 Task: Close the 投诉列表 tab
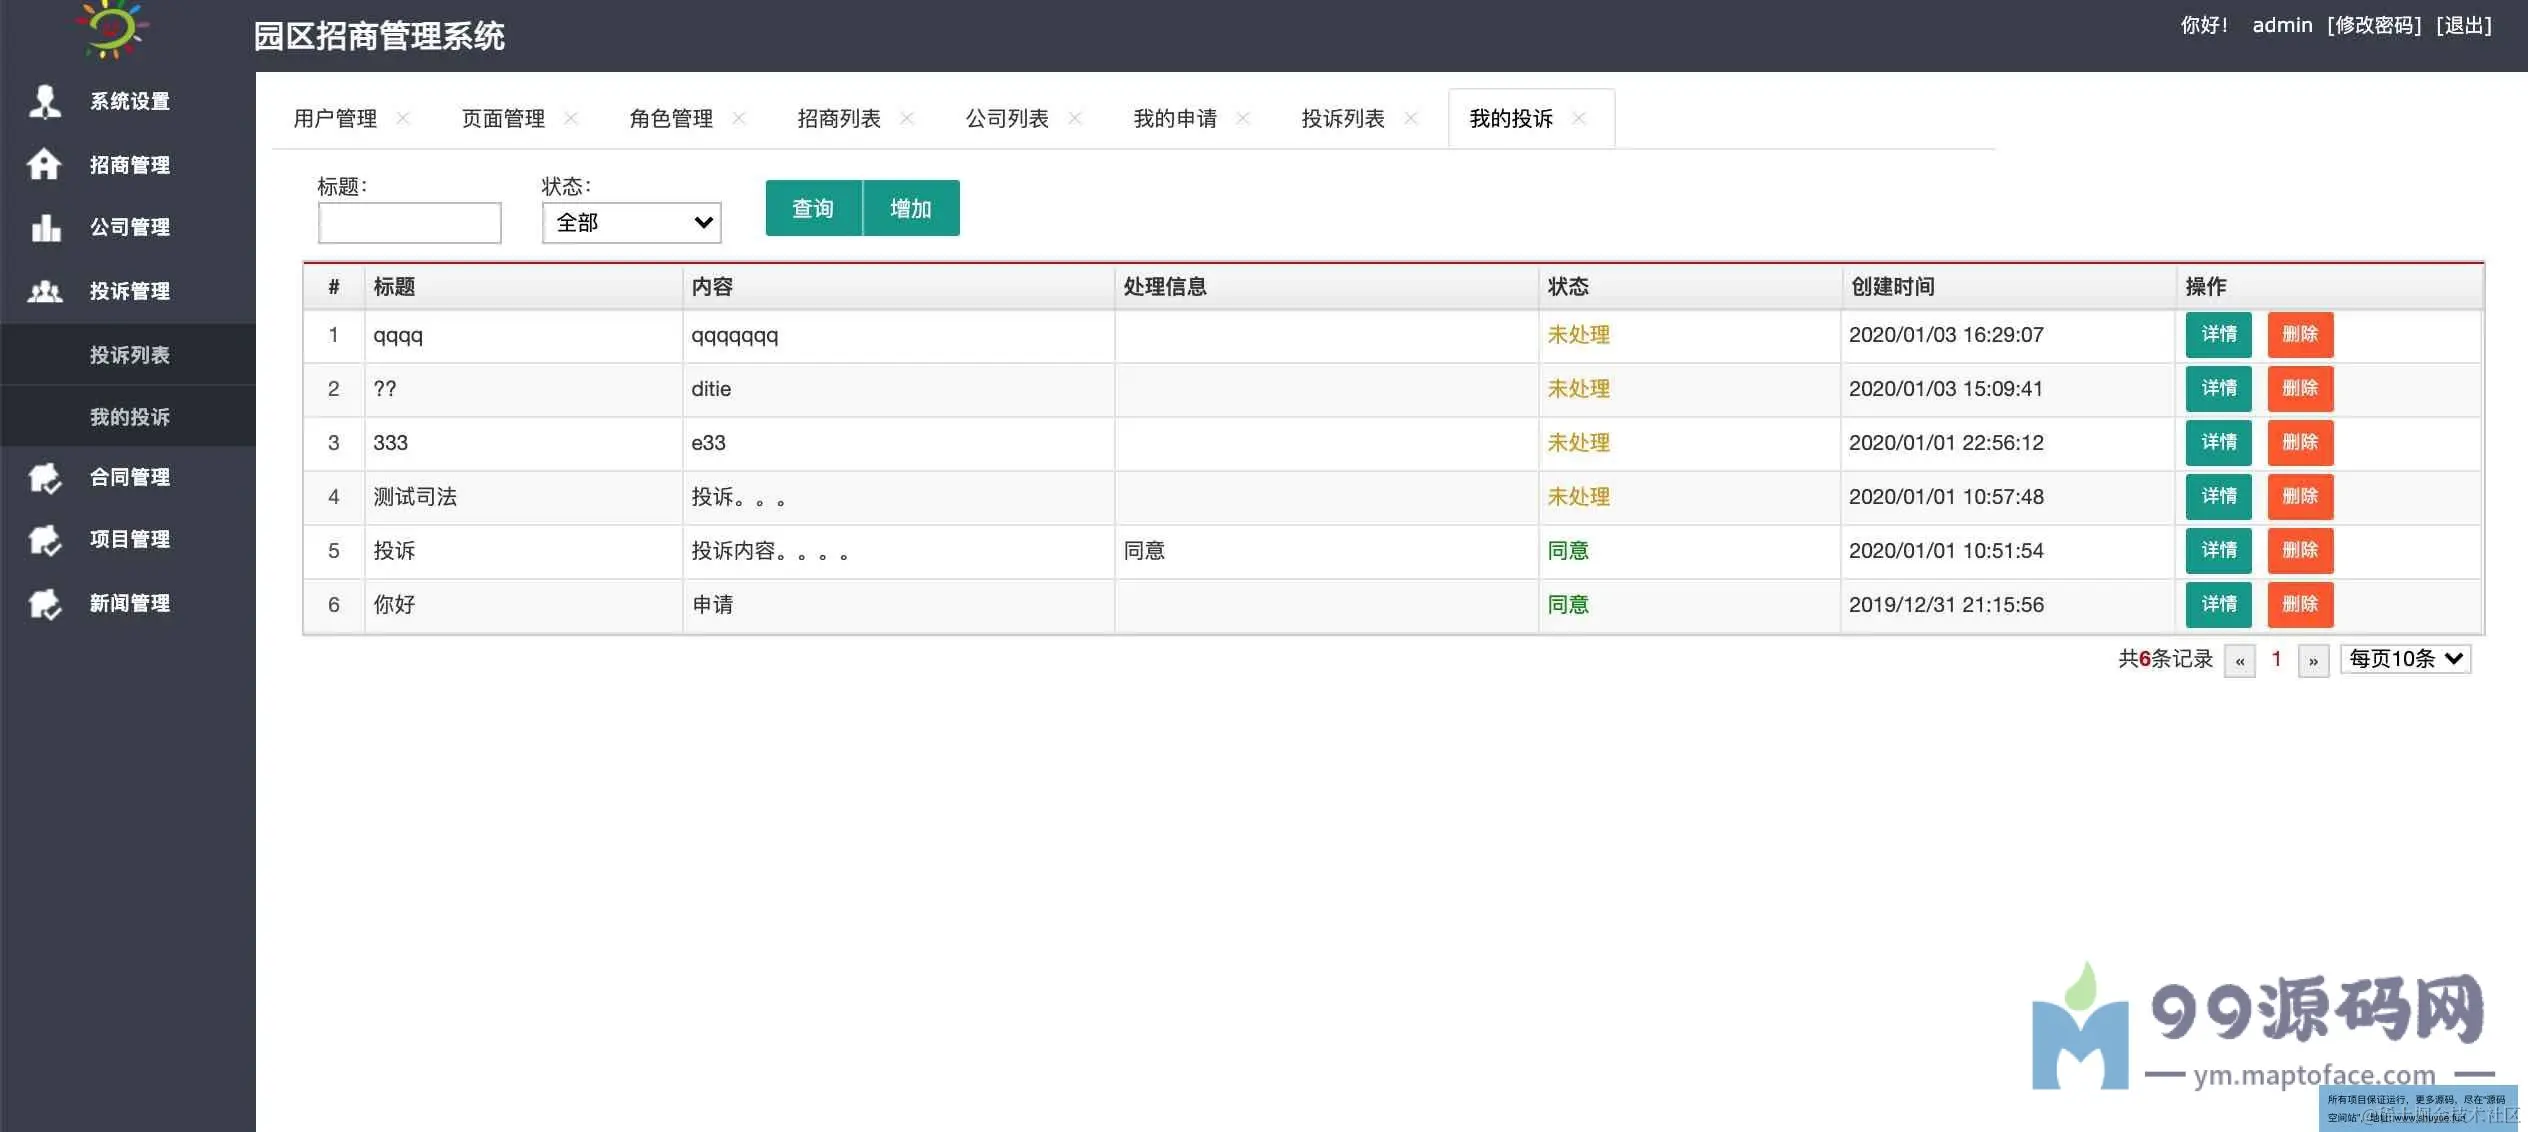1411,118
